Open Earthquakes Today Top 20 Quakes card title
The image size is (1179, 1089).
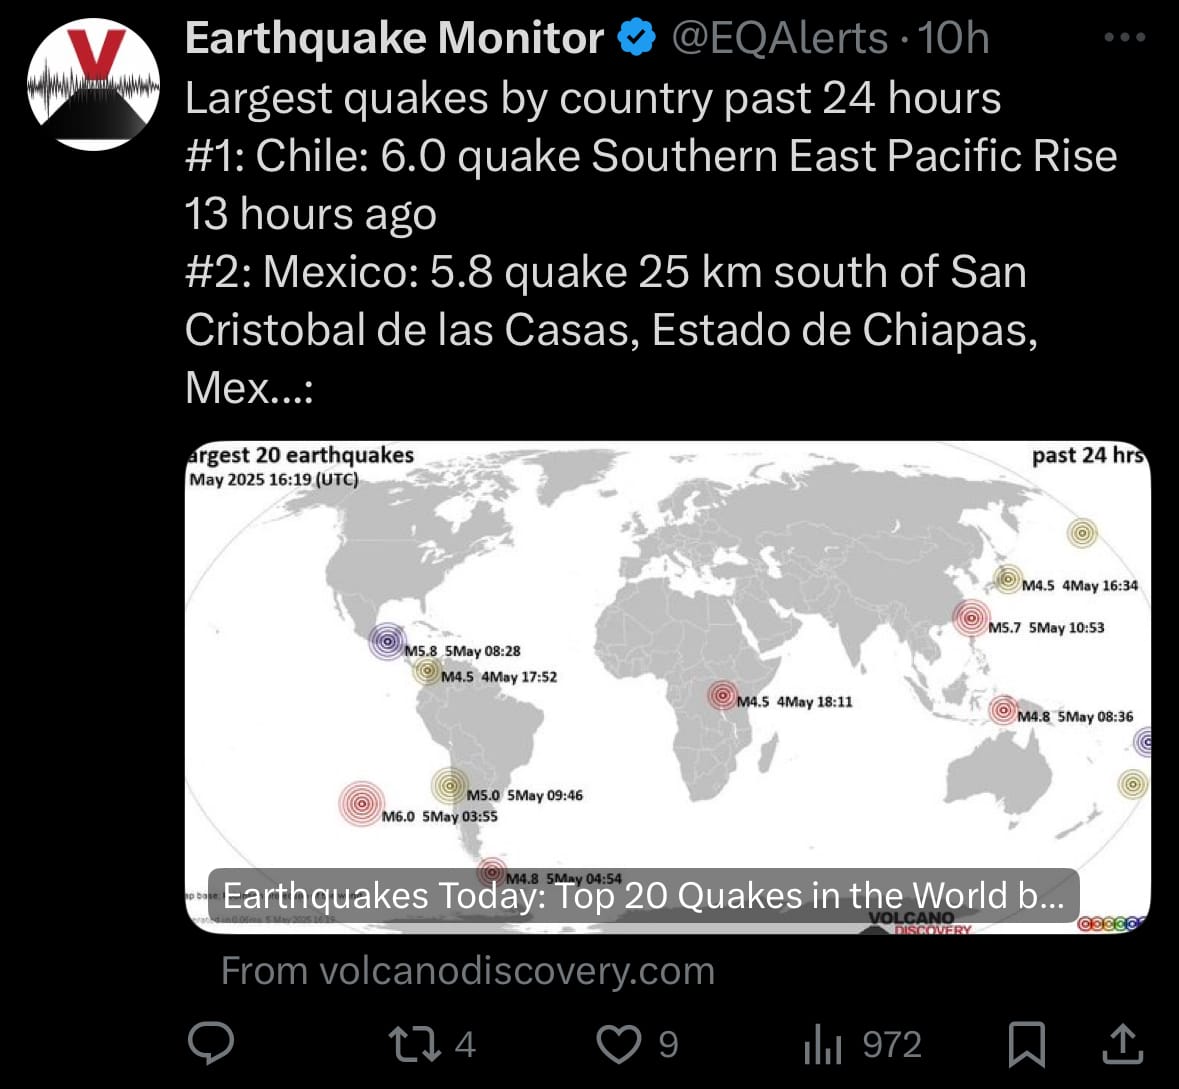tap(643, 896)
